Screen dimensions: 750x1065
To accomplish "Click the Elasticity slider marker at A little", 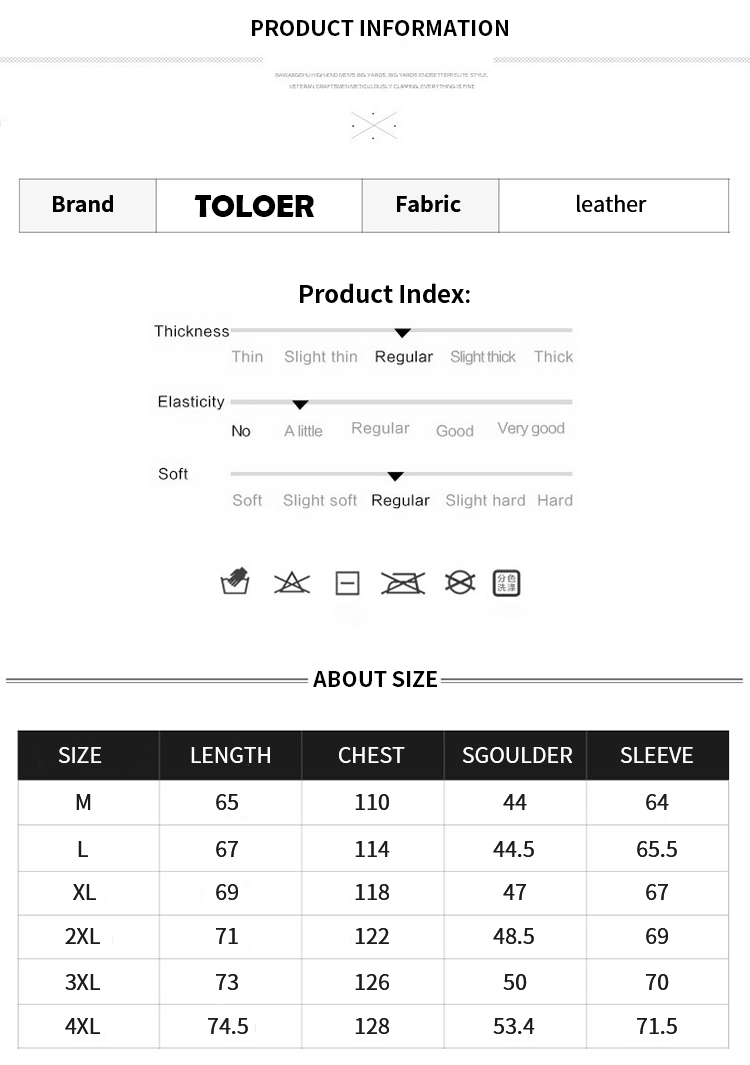I will click(x=300, y=404).
